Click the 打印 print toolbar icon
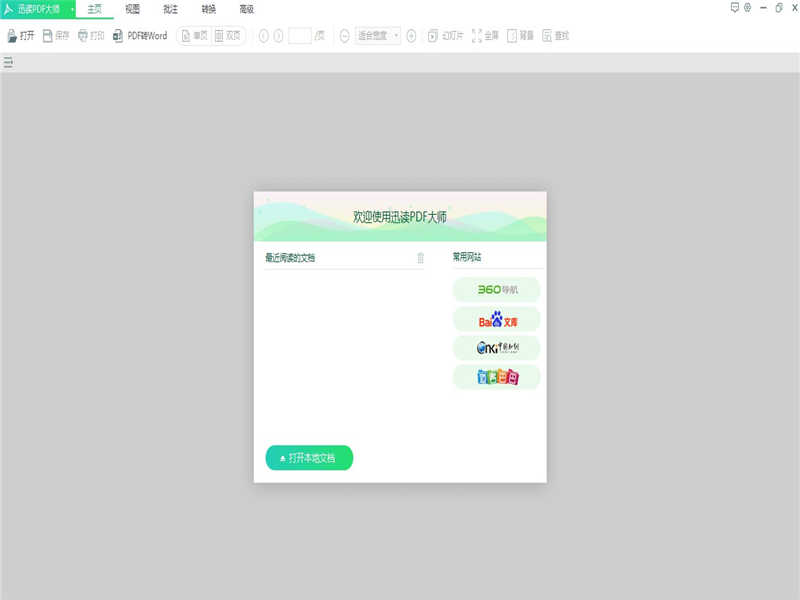 pyautogui.click(x=91, y=36)
